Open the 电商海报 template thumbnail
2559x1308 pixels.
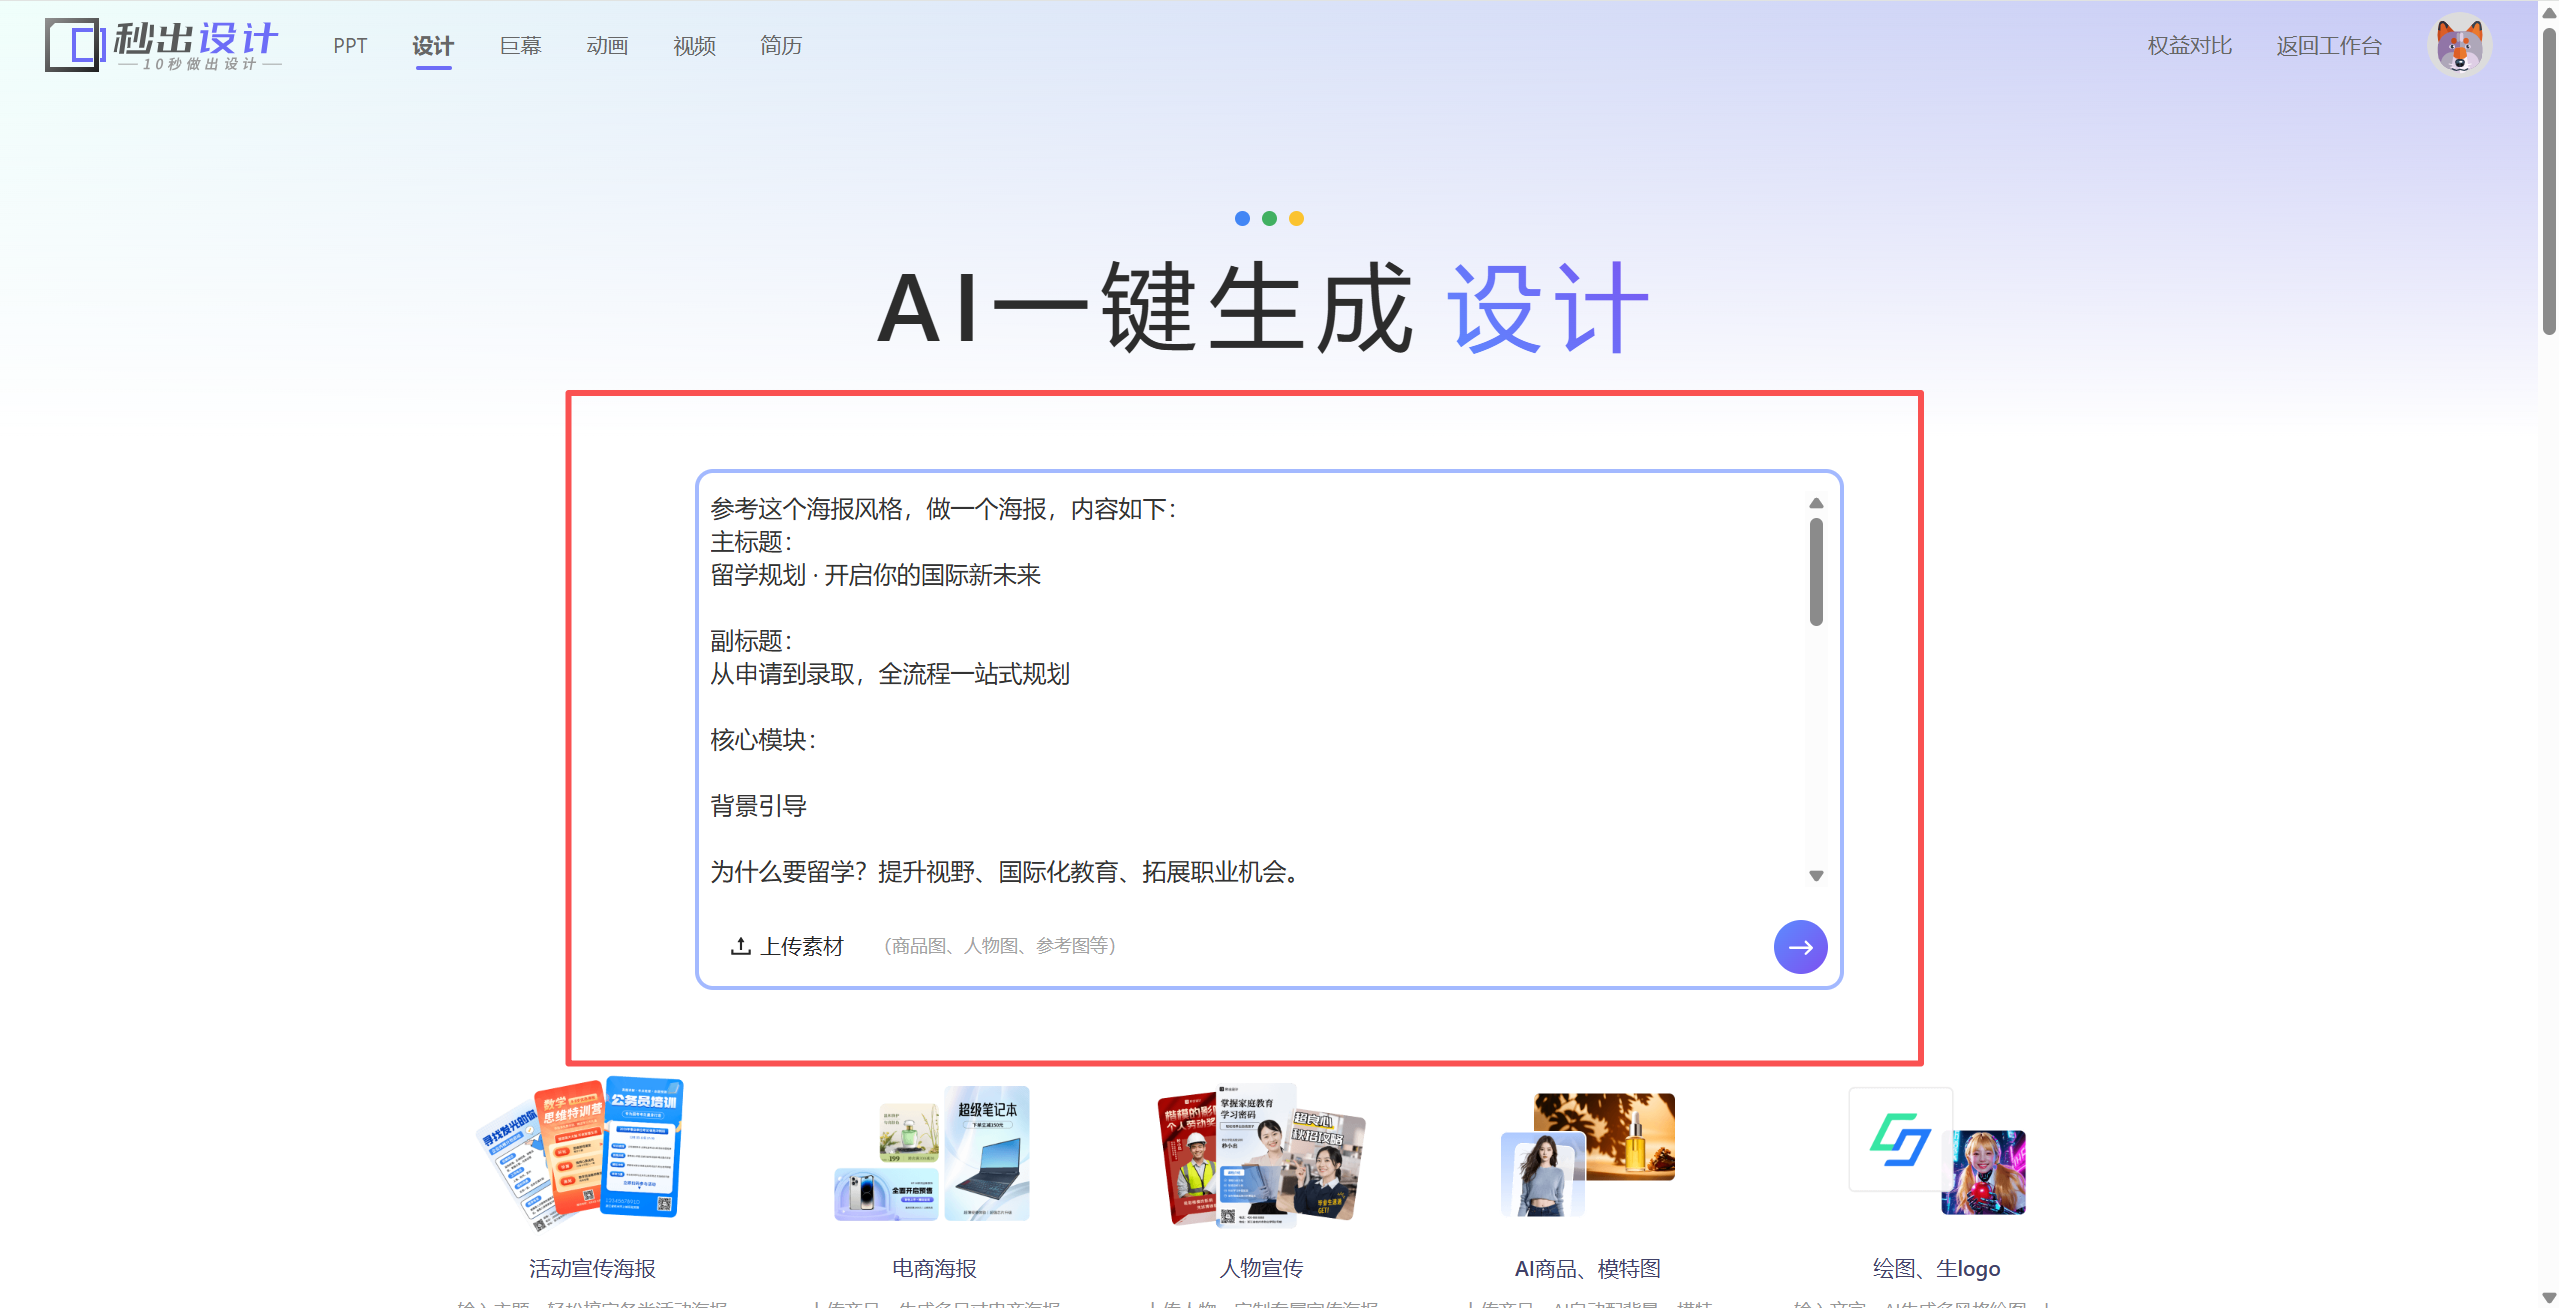coord(933,1154)
